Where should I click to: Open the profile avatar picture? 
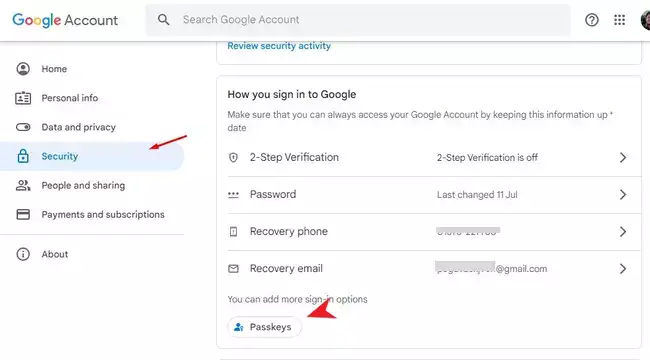pyautogui.click(x=645, y=19)
